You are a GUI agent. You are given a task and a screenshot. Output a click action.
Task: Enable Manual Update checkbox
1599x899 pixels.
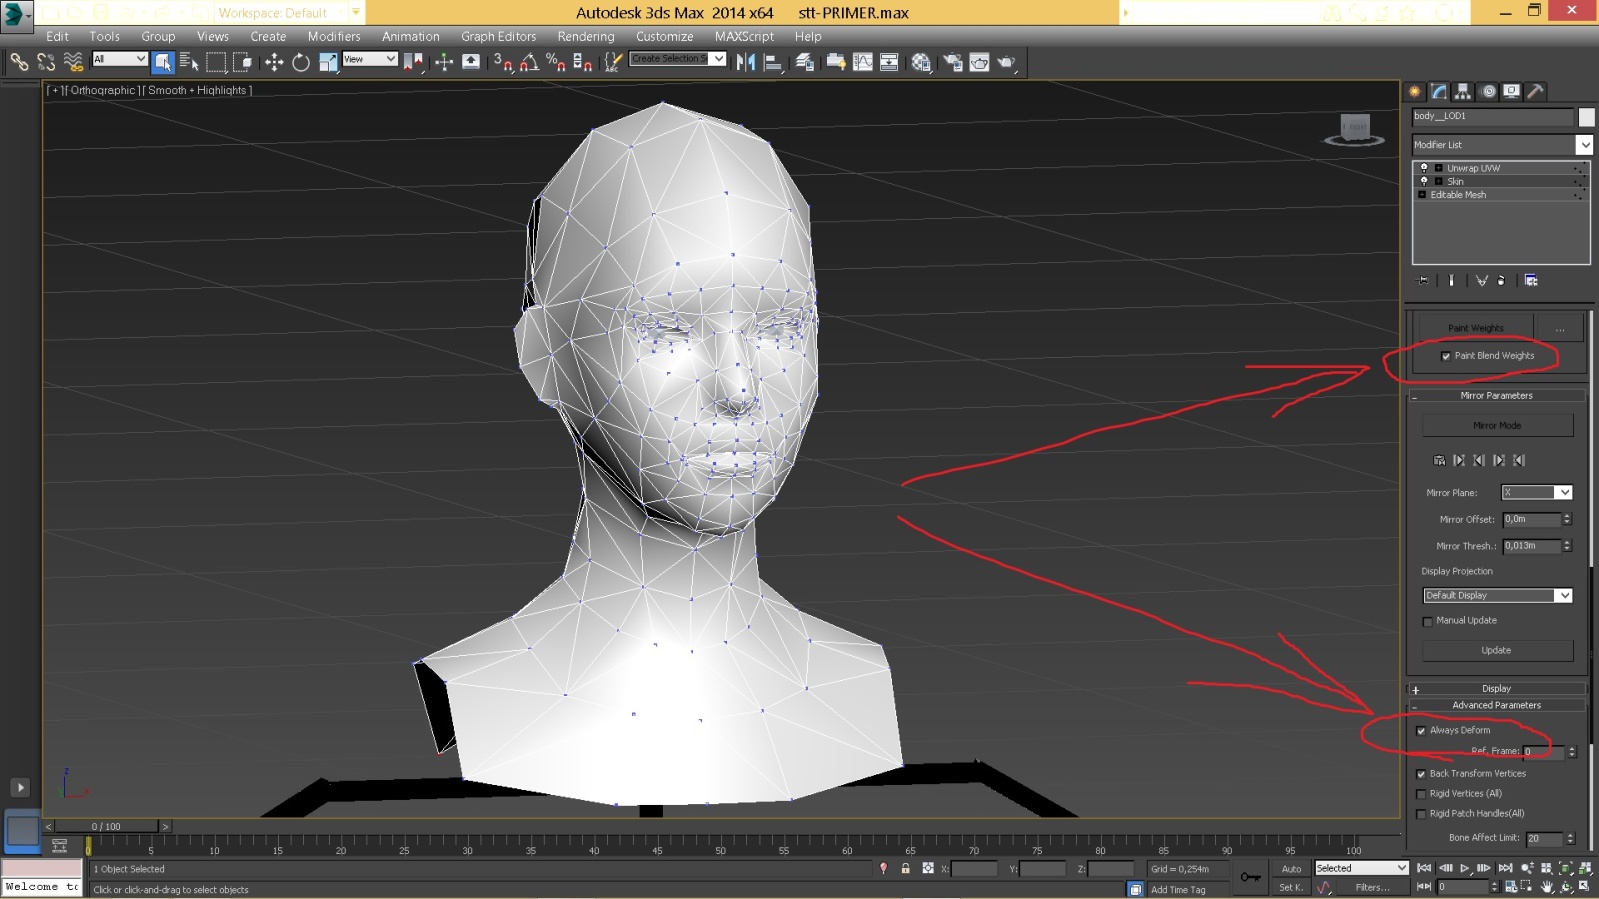click(1427, 621)
